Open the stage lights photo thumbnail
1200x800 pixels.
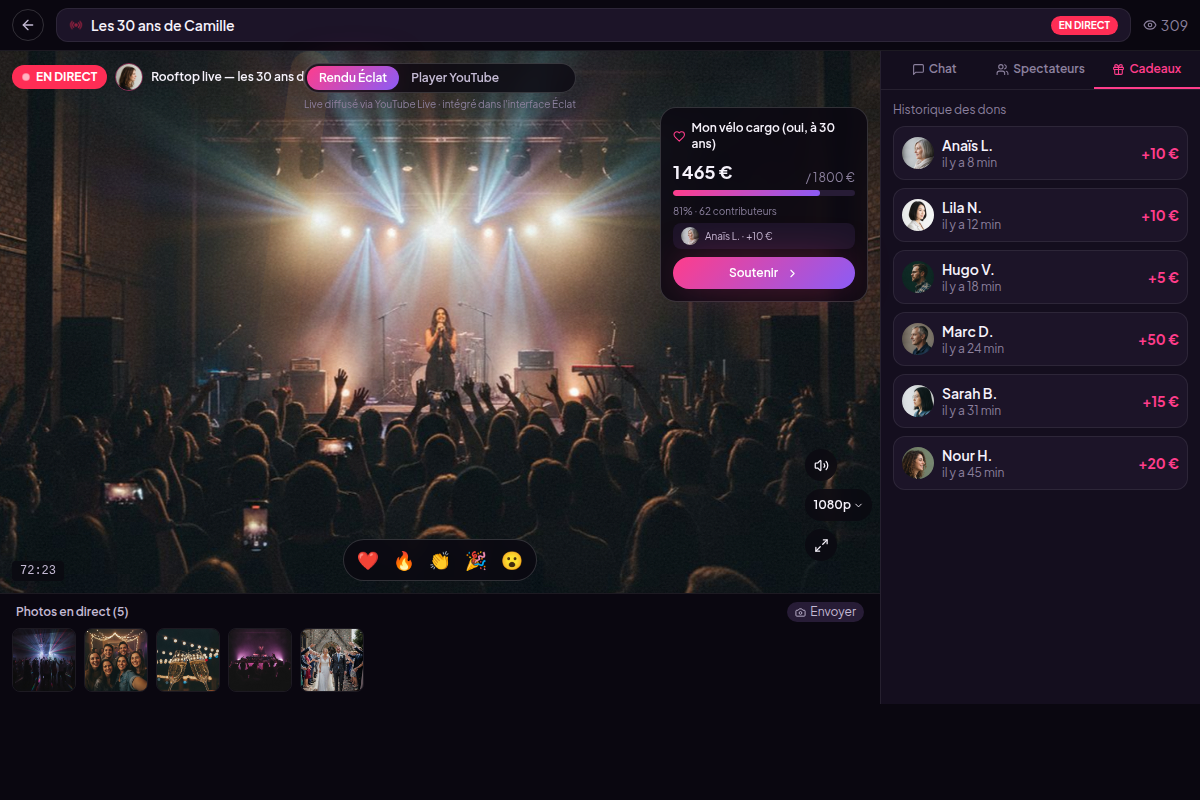pos(44,660)
